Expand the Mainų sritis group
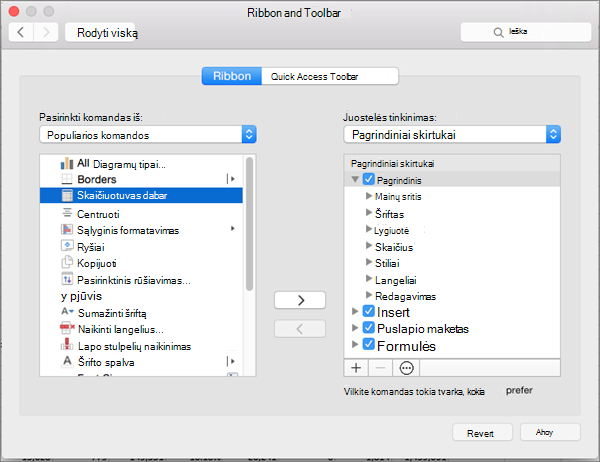 click(369, 196)
